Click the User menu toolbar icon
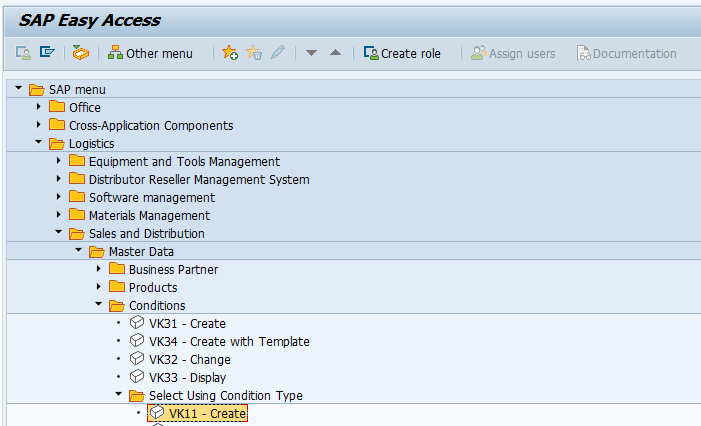 (x=23, y=53)
